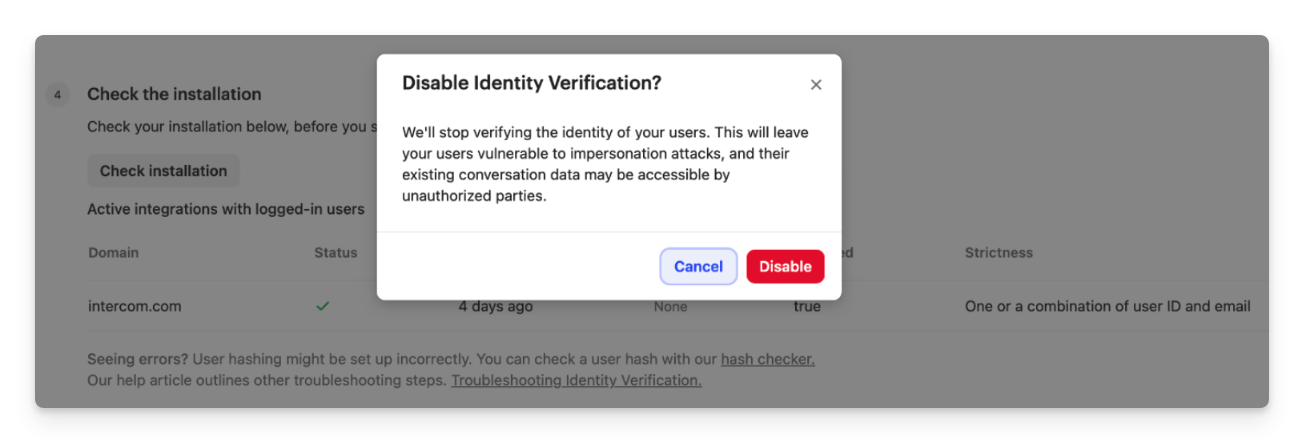The height and width of the screenshot is (443, 1304).
Task: Cancel disabling identity verification
Action: point(698,267)
